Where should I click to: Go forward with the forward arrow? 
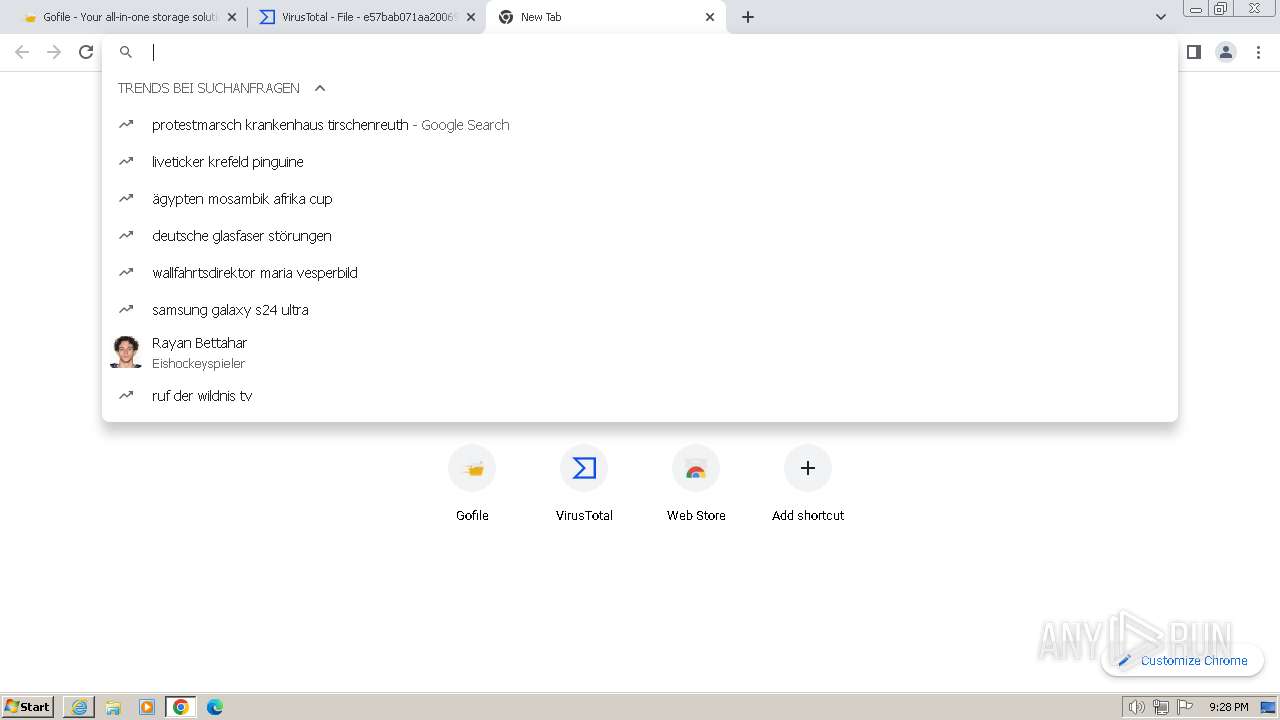[x=54, y=52]
